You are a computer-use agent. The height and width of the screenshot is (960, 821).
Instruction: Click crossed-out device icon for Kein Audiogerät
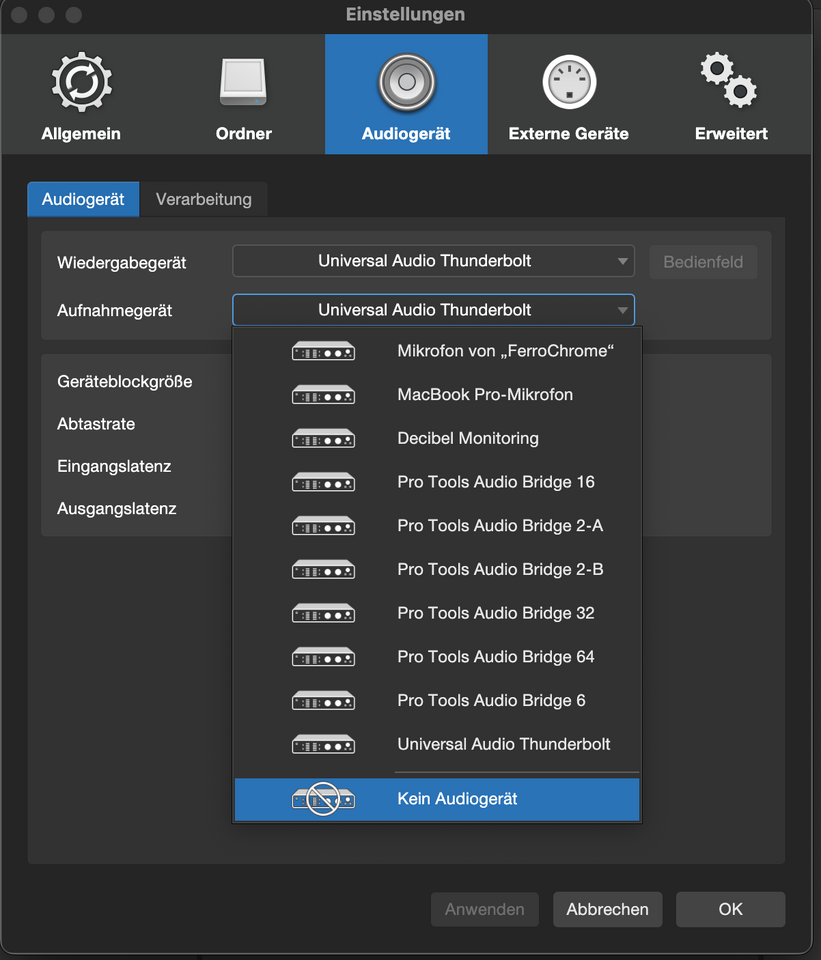click(x=323, y=799)
